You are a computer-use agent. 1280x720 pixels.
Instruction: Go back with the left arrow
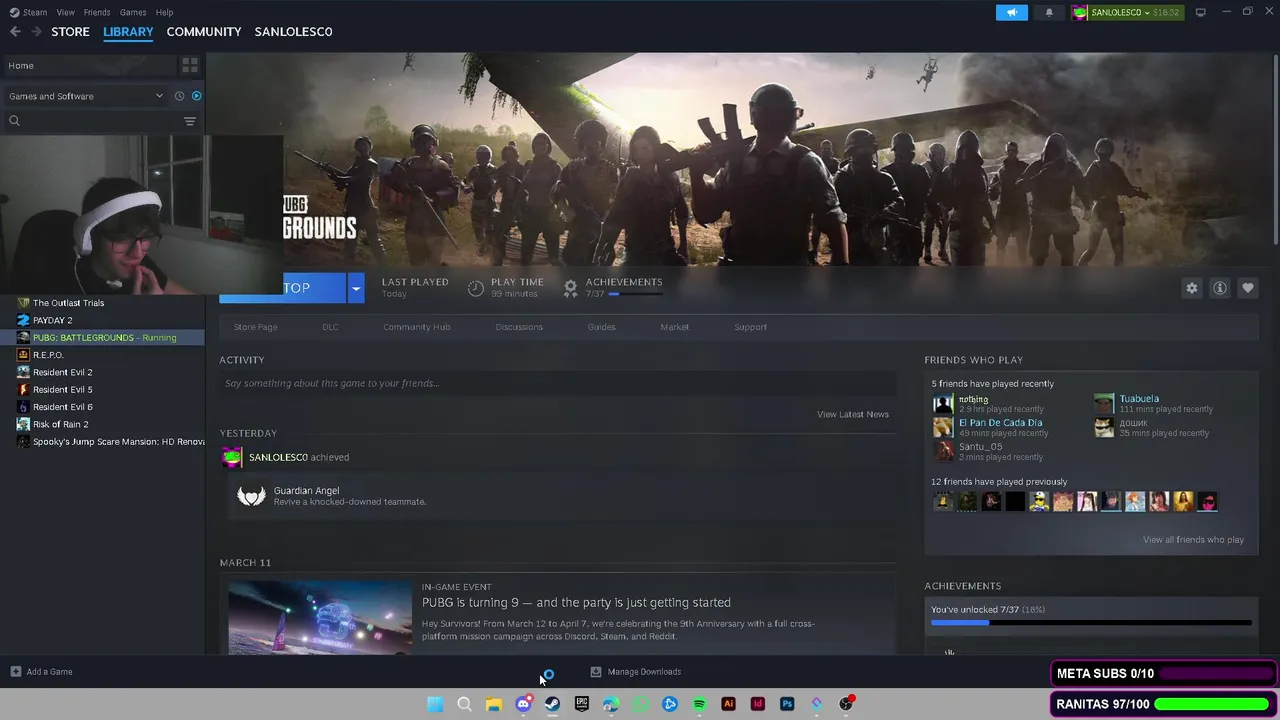[x=15, y=31]
